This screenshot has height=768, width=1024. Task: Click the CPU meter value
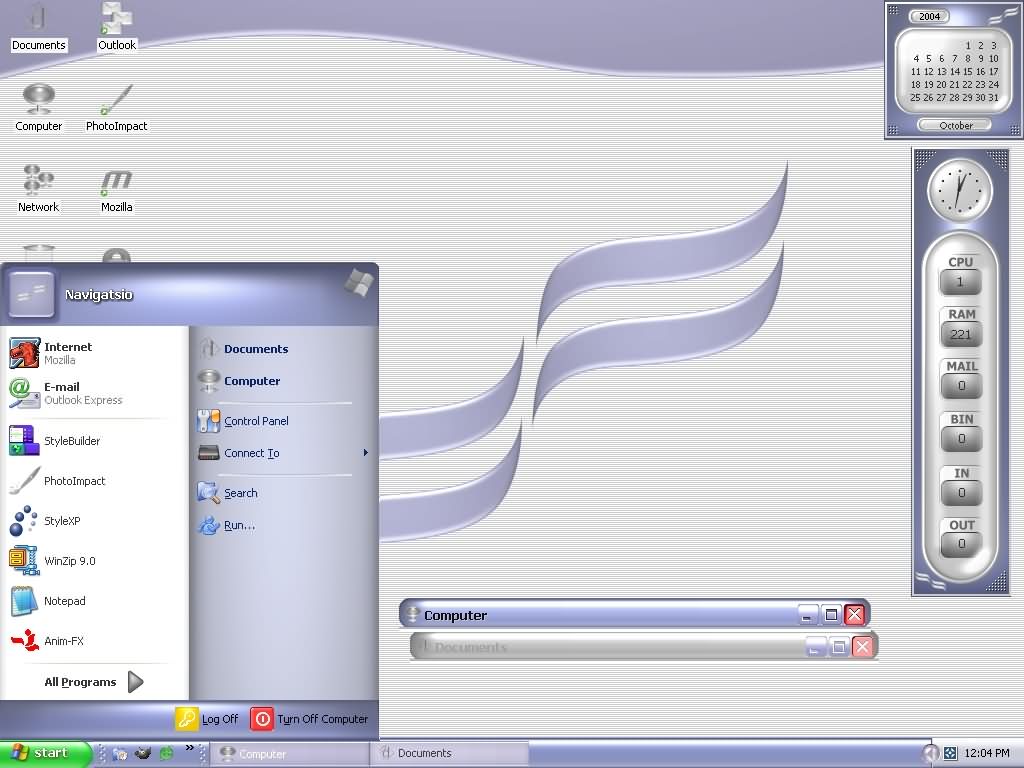point(960,282)
